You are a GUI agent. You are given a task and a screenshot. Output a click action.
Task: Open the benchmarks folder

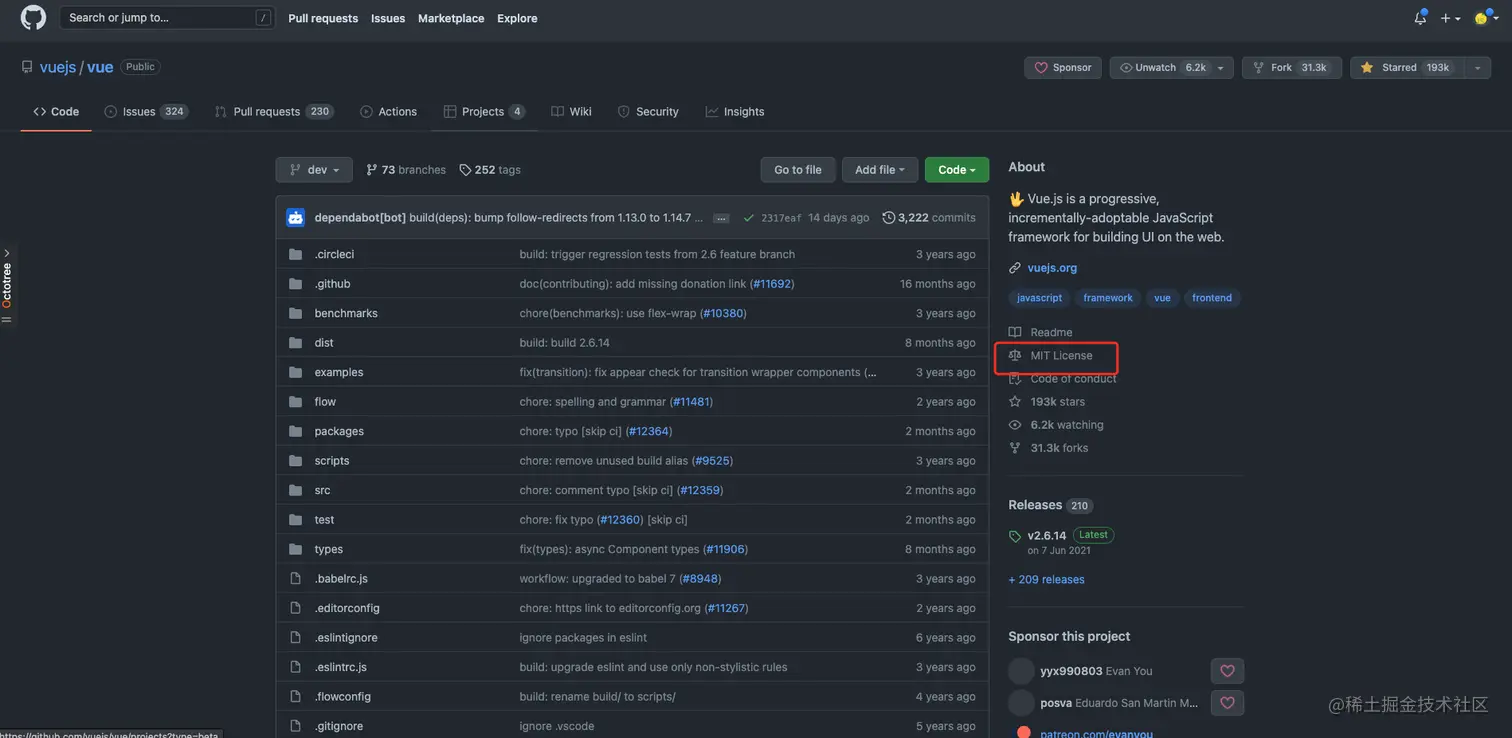[346, 313]
